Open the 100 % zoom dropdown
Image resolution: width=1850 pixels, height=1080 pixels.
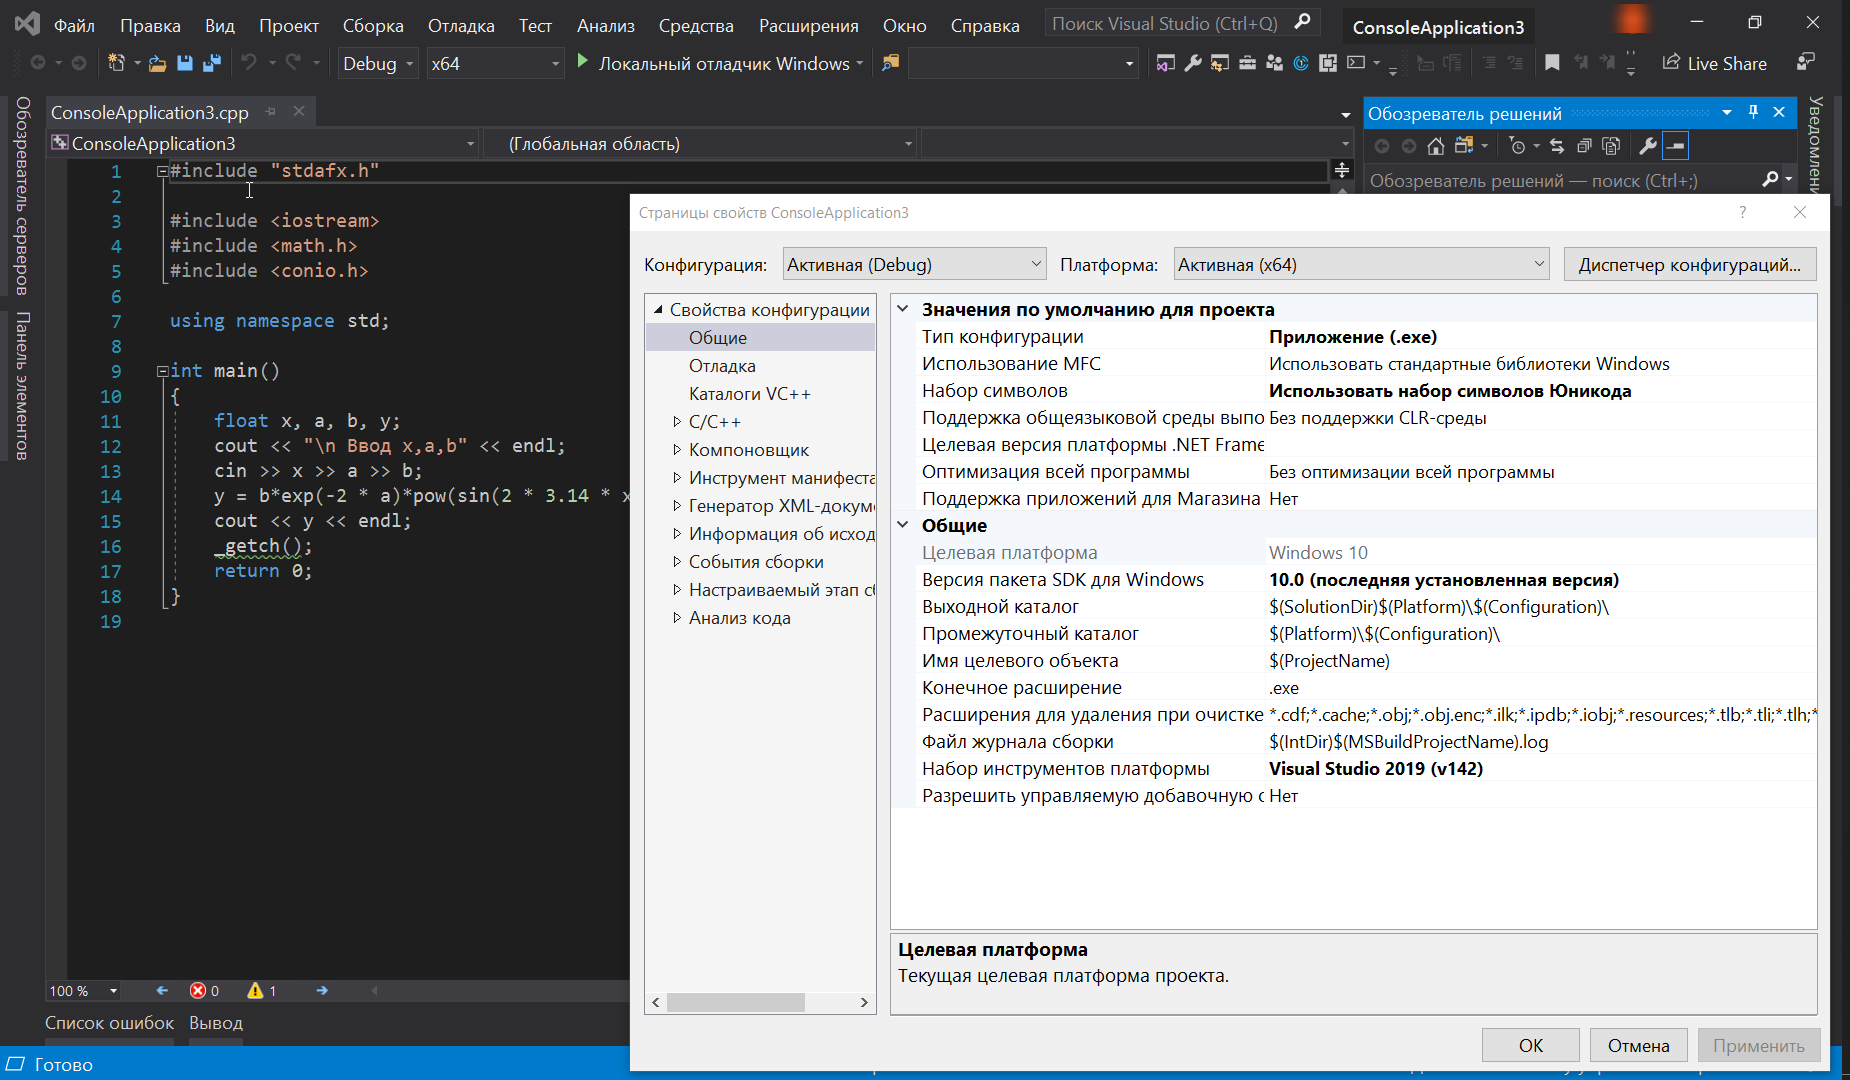point(84,991)
